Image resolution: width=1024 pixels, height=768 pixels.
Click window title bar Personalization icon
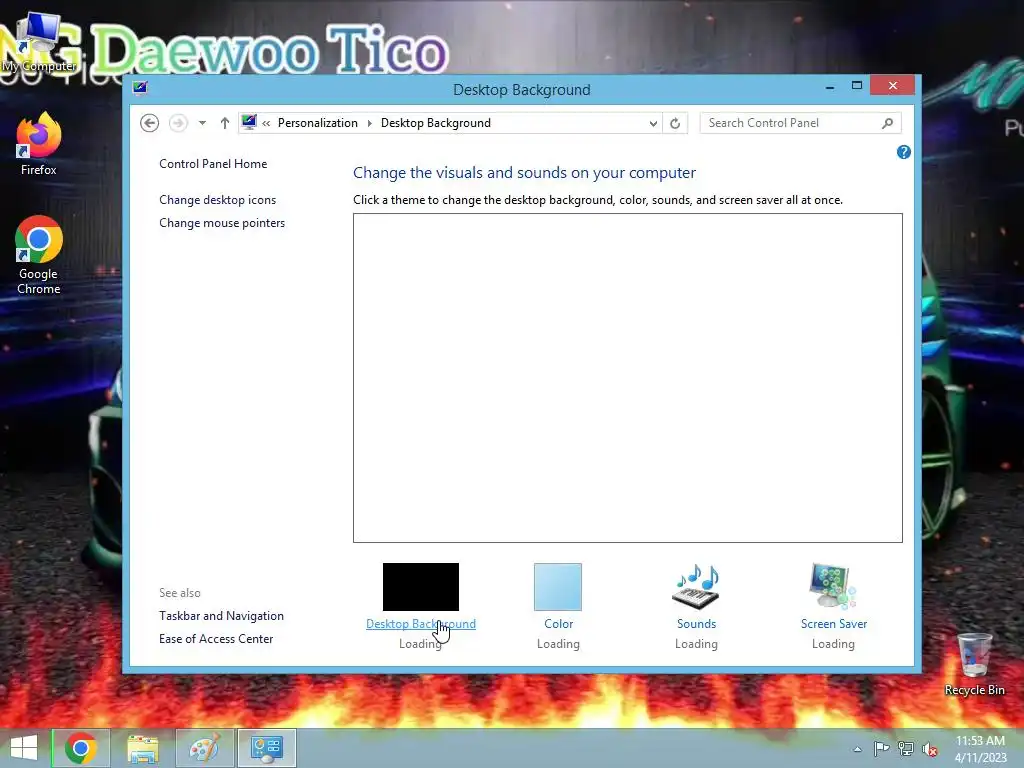tap(140, 88)
